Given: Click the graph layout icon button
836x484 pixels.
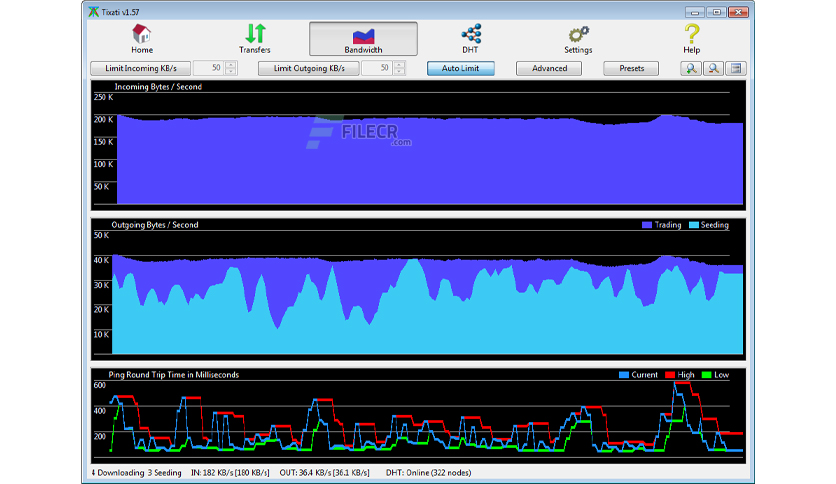Looking at the screenshot, I should [x=736, y=68].
